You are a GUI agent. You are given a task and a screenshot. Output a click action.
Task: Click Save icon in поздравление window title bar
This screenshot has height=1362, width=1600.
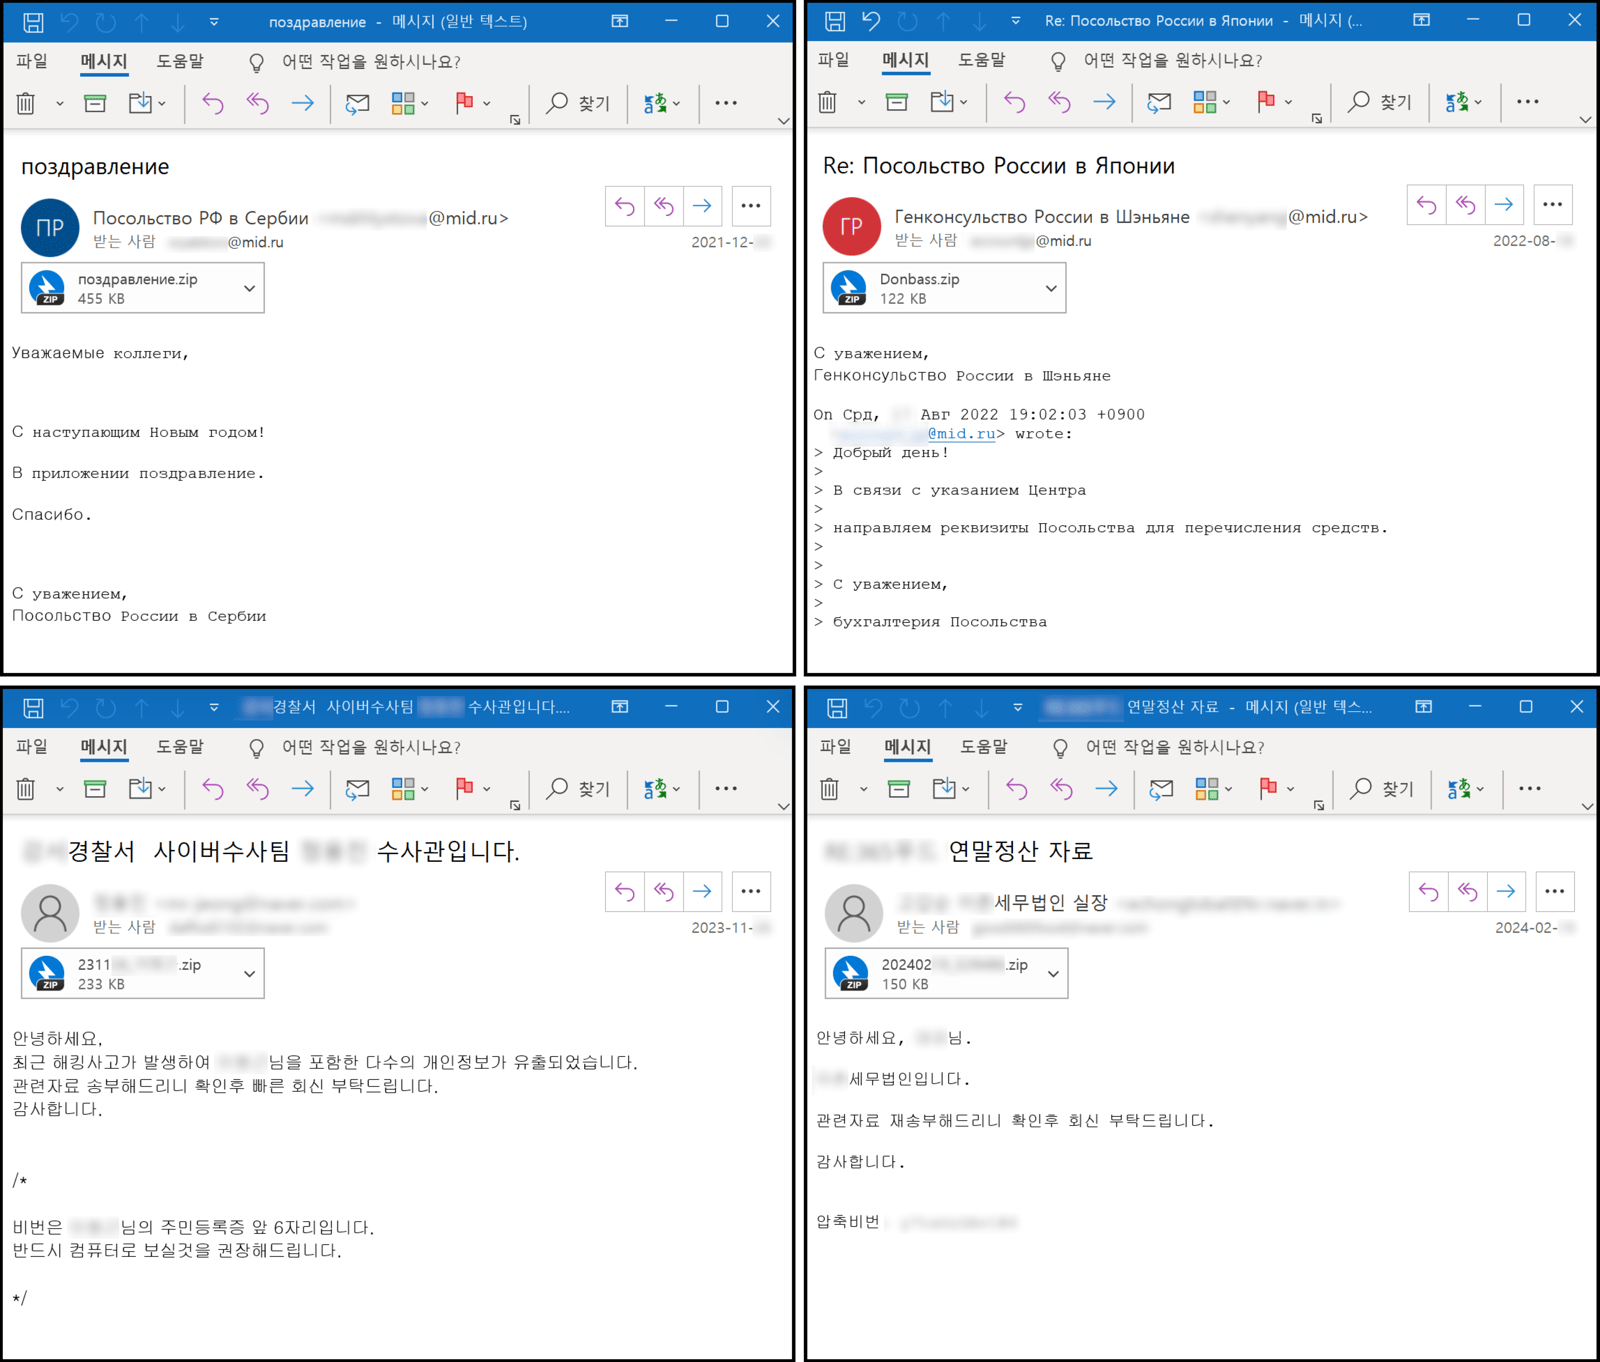(x=33, y=21)
